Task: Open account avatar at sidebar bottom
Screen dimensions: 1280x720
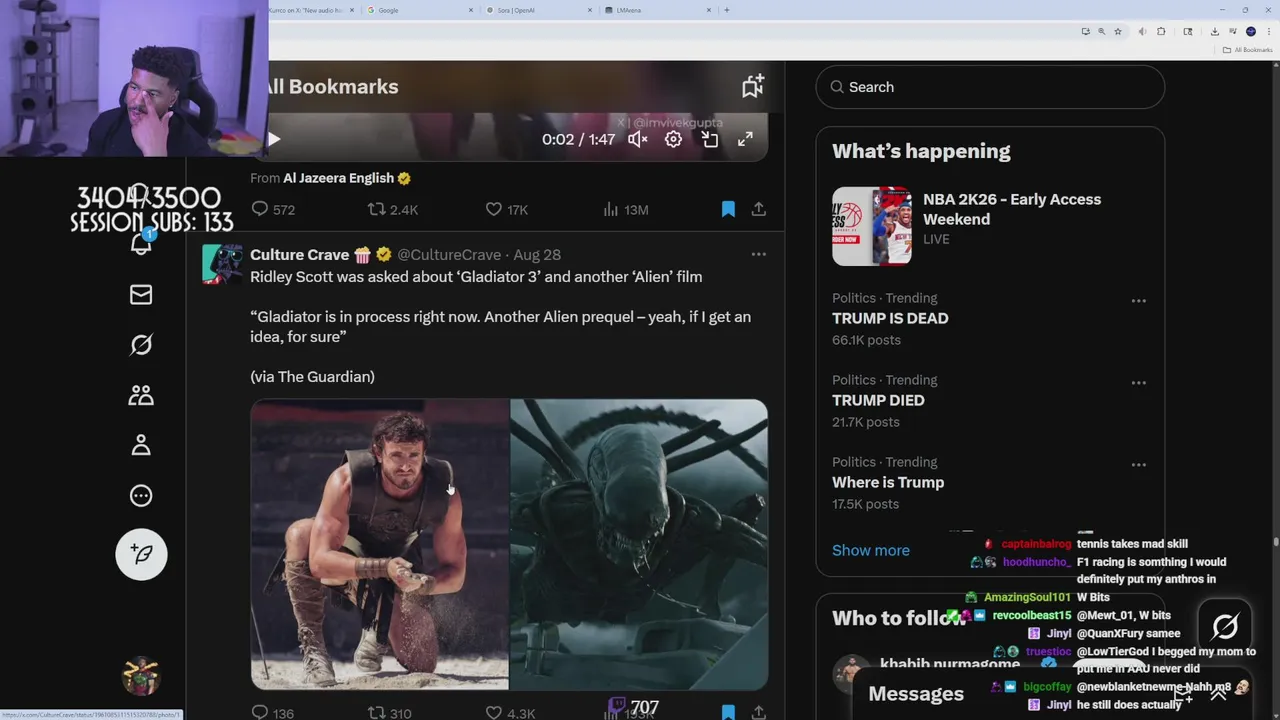Action: (141, 676)
